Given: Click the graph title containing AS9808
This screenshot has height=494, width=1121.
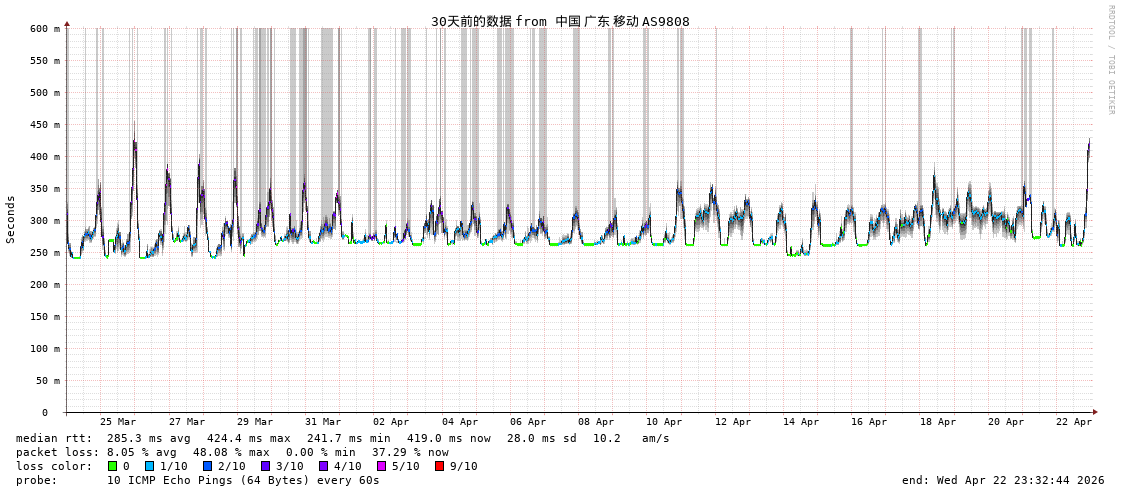Looking at the screenshot, I should pyautogui.click(x=560, y=21).
